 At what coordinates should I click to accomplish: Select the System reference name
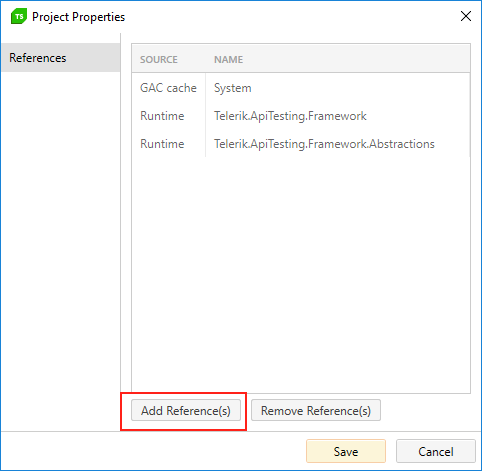coord(233,88)
